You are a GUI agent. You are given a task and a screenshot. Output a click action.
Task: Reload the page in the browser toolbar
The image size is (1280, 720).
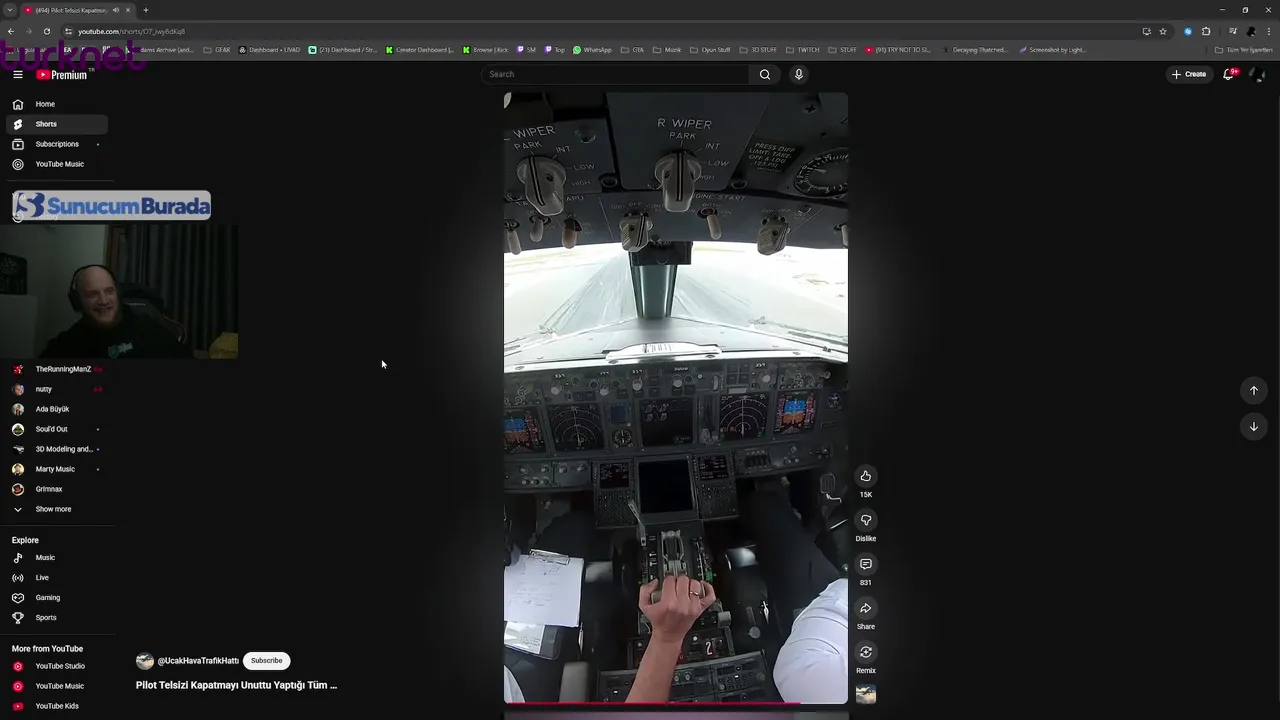[46, 31]
